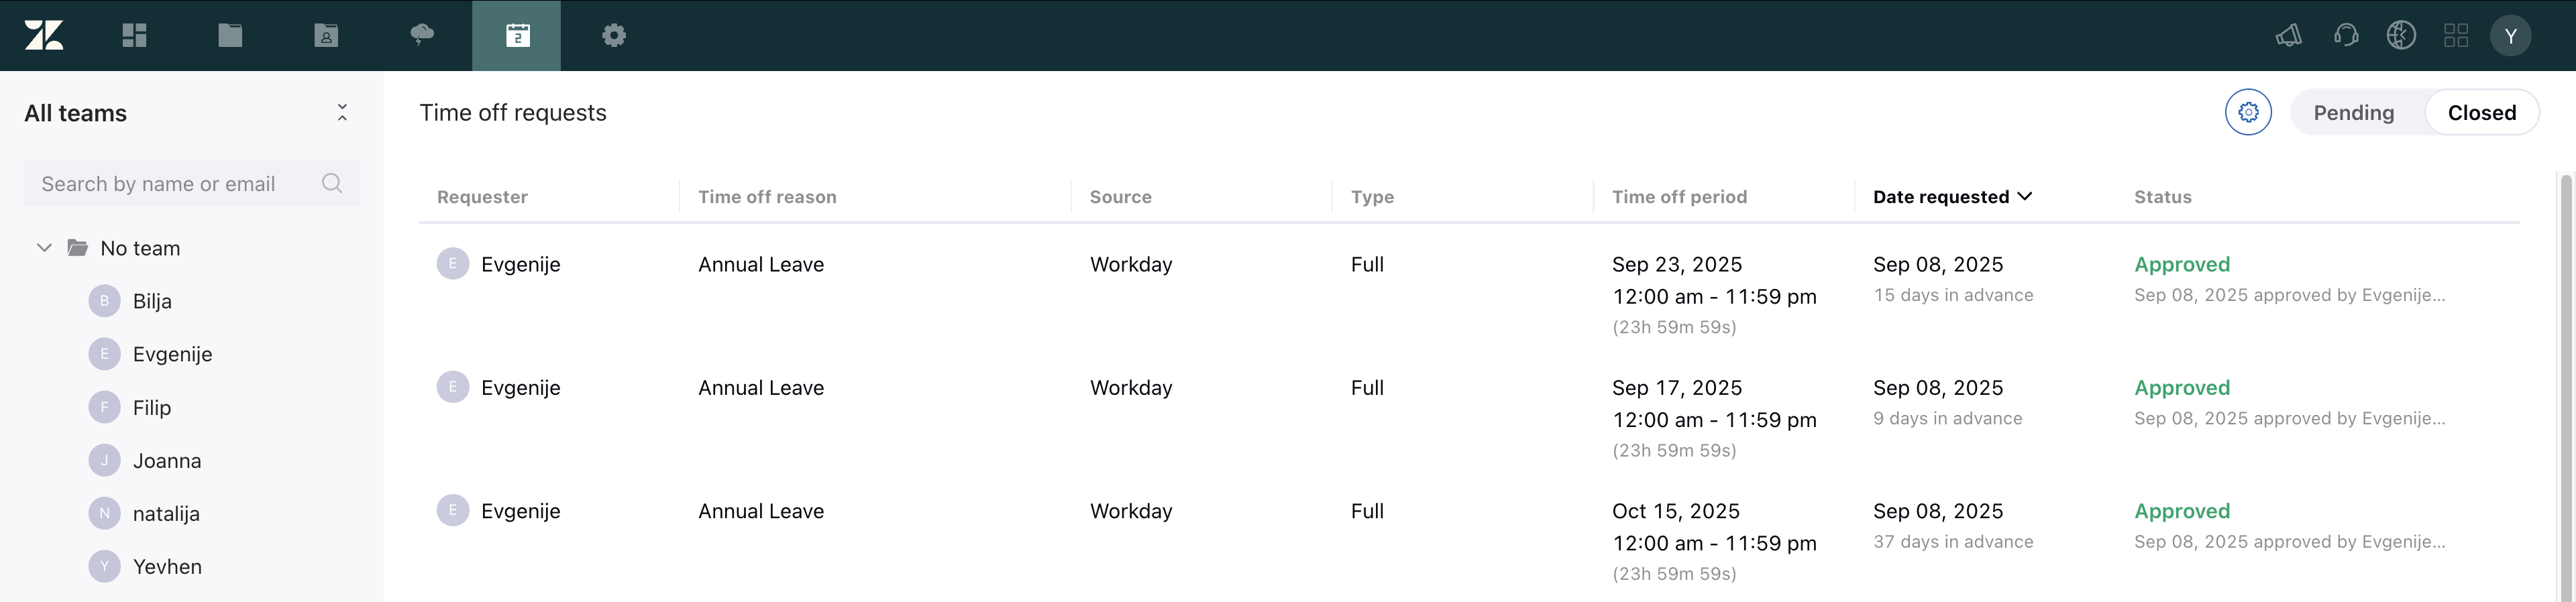Image resolution: width=2576 pixels, height=602 pixels.
Task: Click the Type column header
Action: 1372,197
